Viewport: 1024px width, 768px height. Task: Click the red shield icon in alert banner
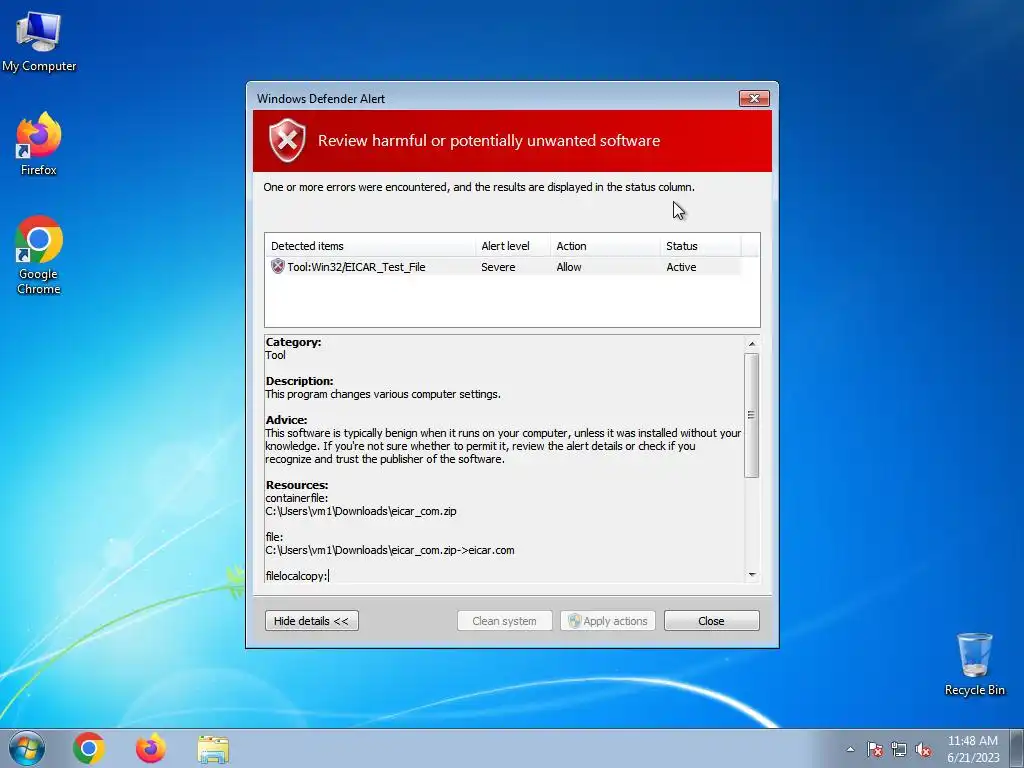click(287, 140)
